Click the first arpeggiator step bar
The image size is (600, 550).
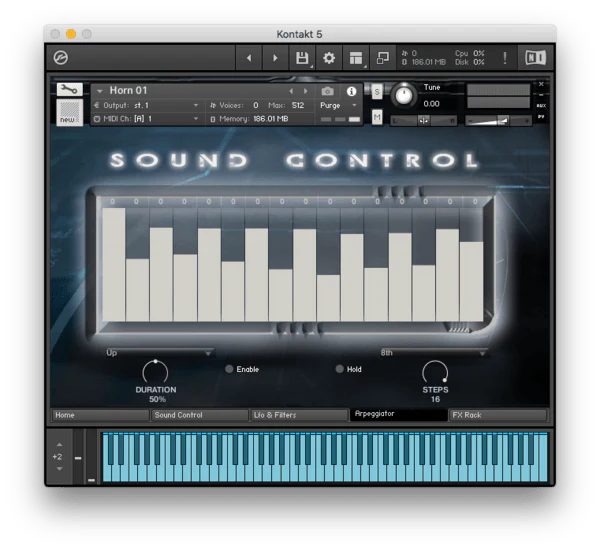(114, 264)
